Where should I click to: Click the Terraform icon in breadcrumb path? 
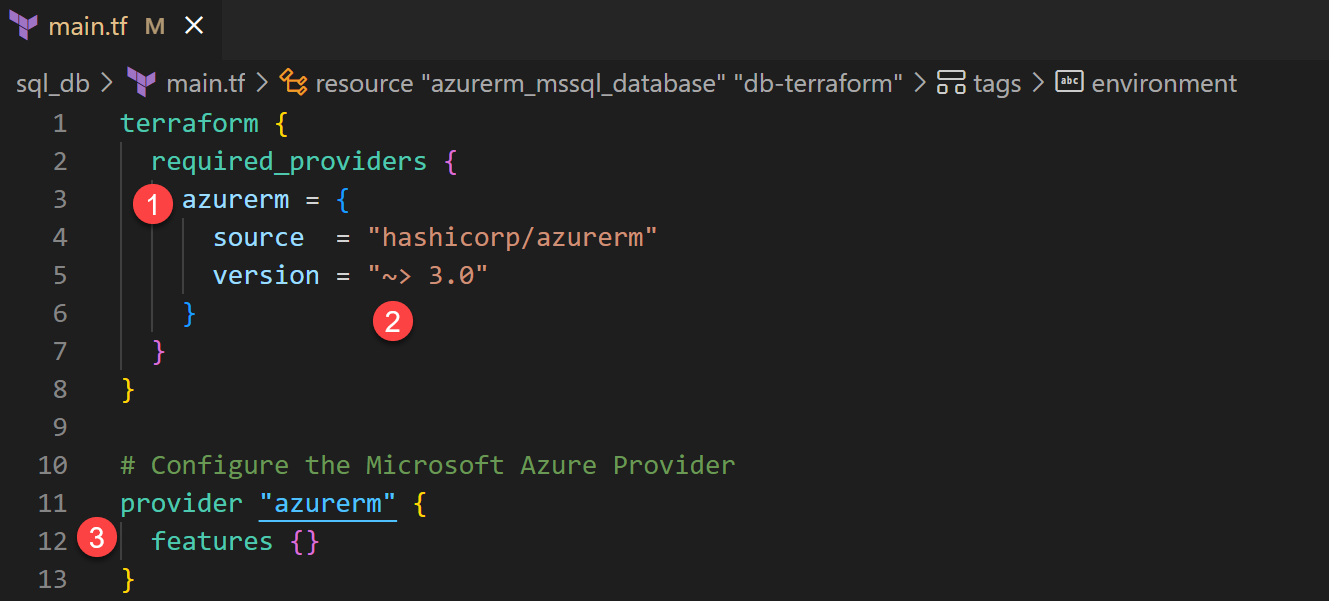(143, 83)
